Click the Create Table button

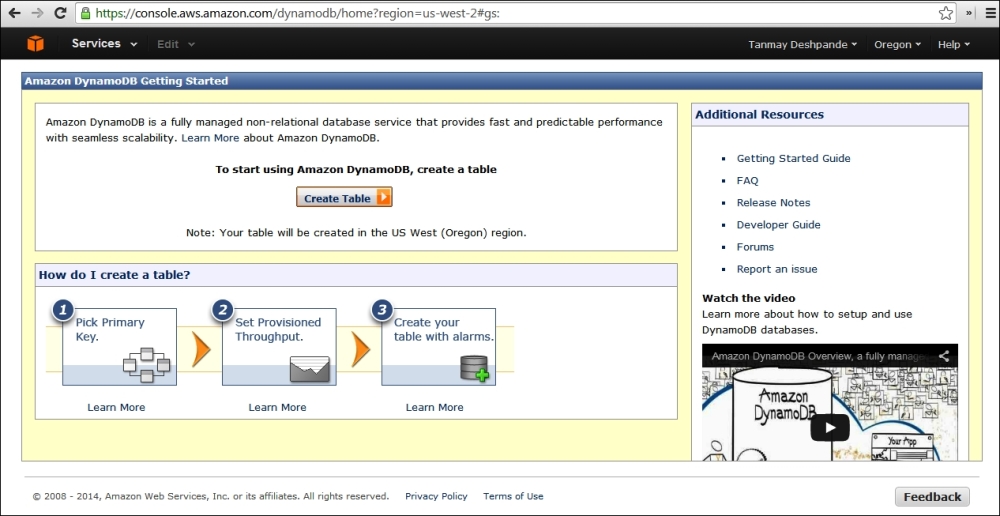point(344,198)
